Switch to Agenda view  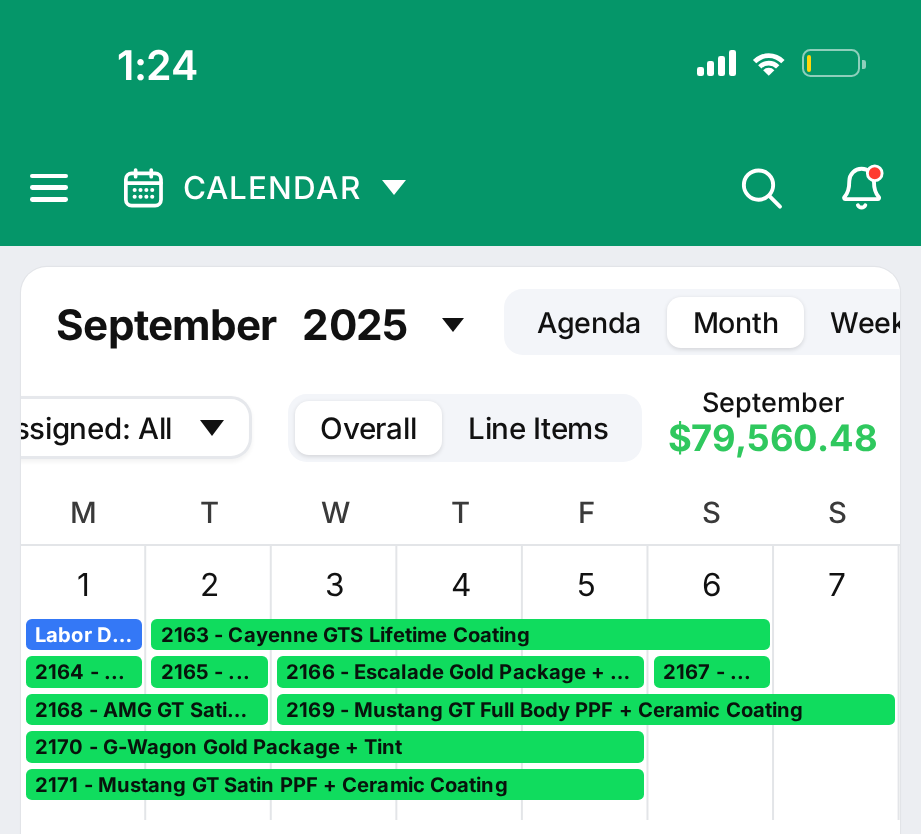(x=589, y=323)
